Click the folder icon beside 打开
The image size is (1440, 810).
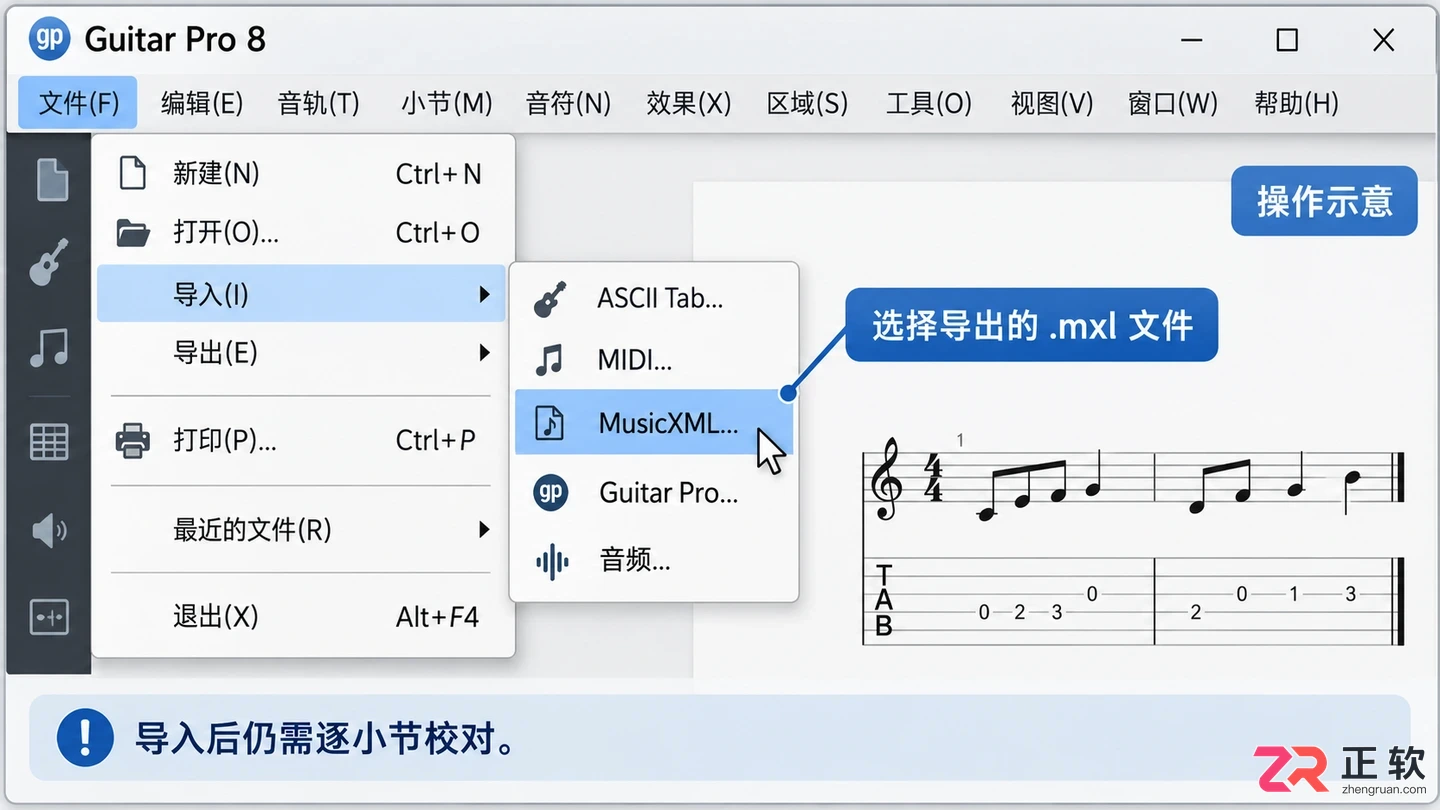coord(133,233)
